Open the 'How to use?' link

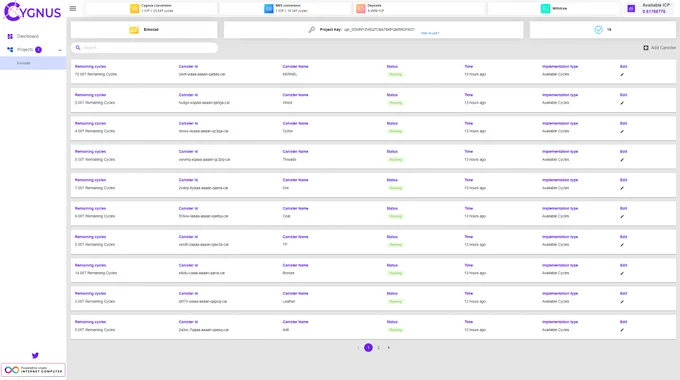430,33
